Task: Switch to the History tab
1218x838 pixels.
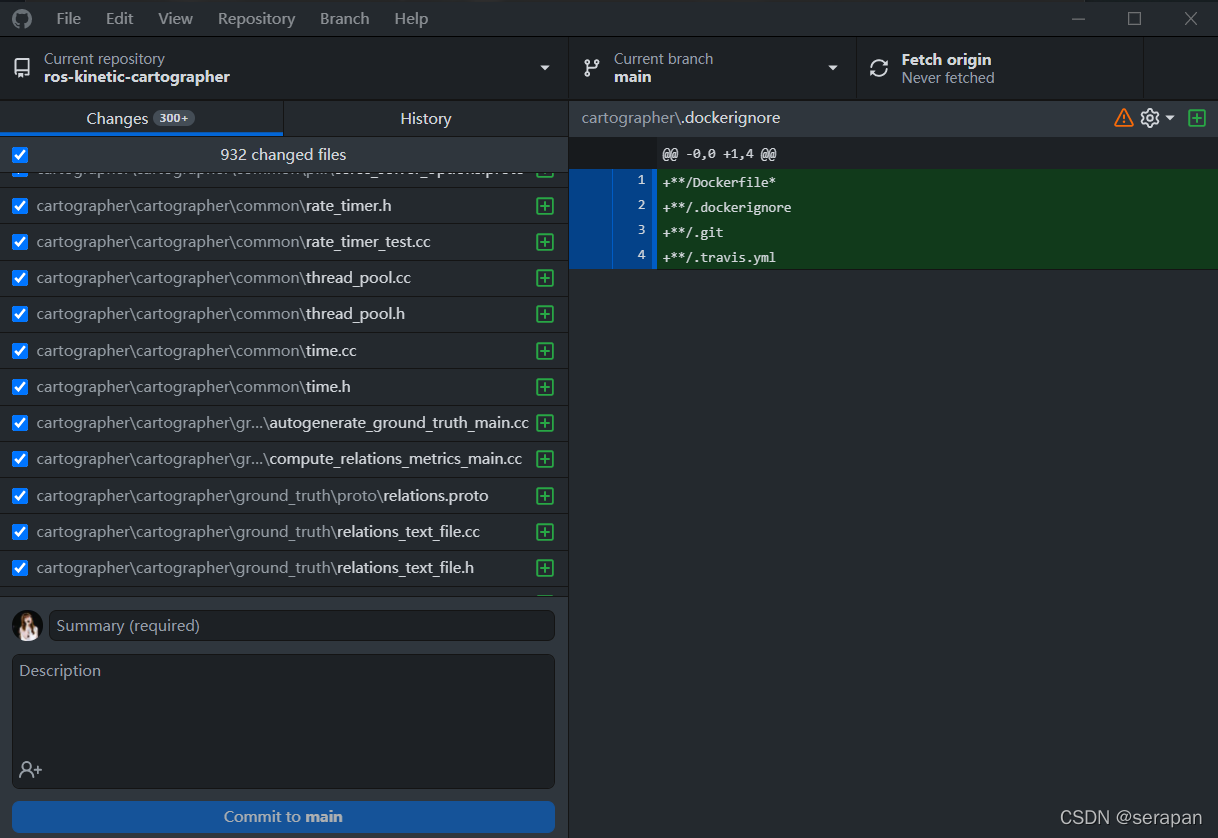Action: 426,118
